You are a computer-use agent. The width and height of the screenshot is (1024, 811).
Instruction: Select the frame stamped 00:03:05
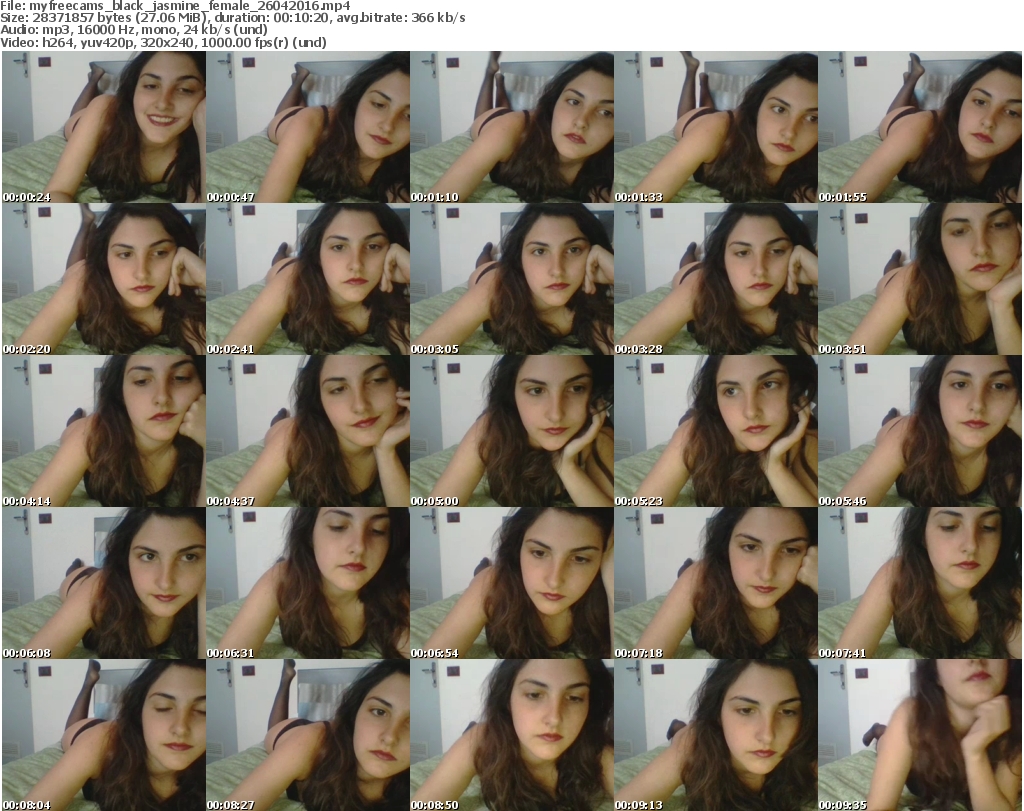pos(512,279)
